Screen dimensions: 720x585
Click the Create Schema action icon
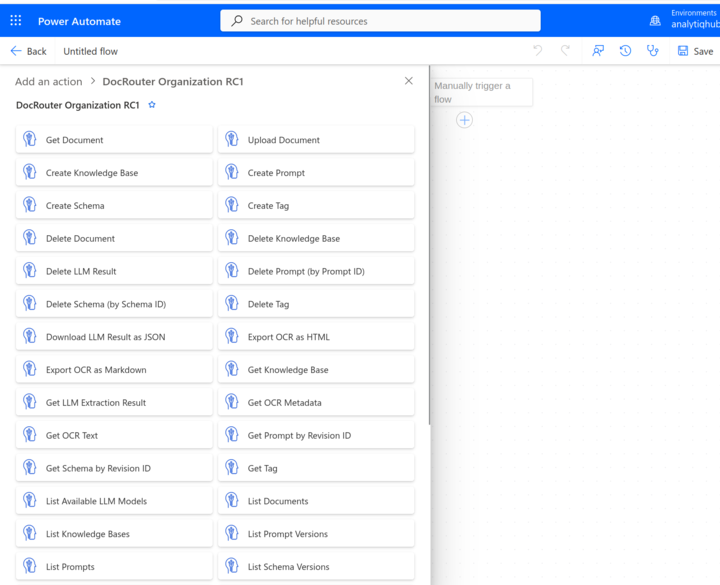tap(30, 205)
